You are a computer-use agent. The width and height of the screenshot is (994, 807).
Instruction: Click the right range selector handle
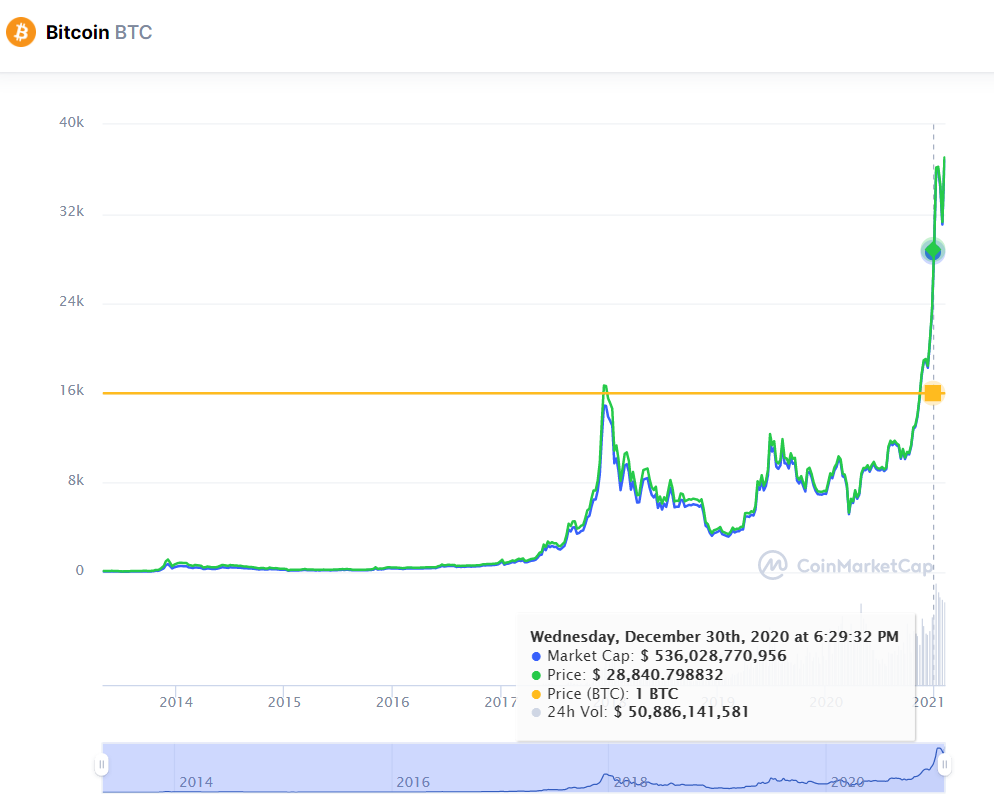click(x=945, y=765)
